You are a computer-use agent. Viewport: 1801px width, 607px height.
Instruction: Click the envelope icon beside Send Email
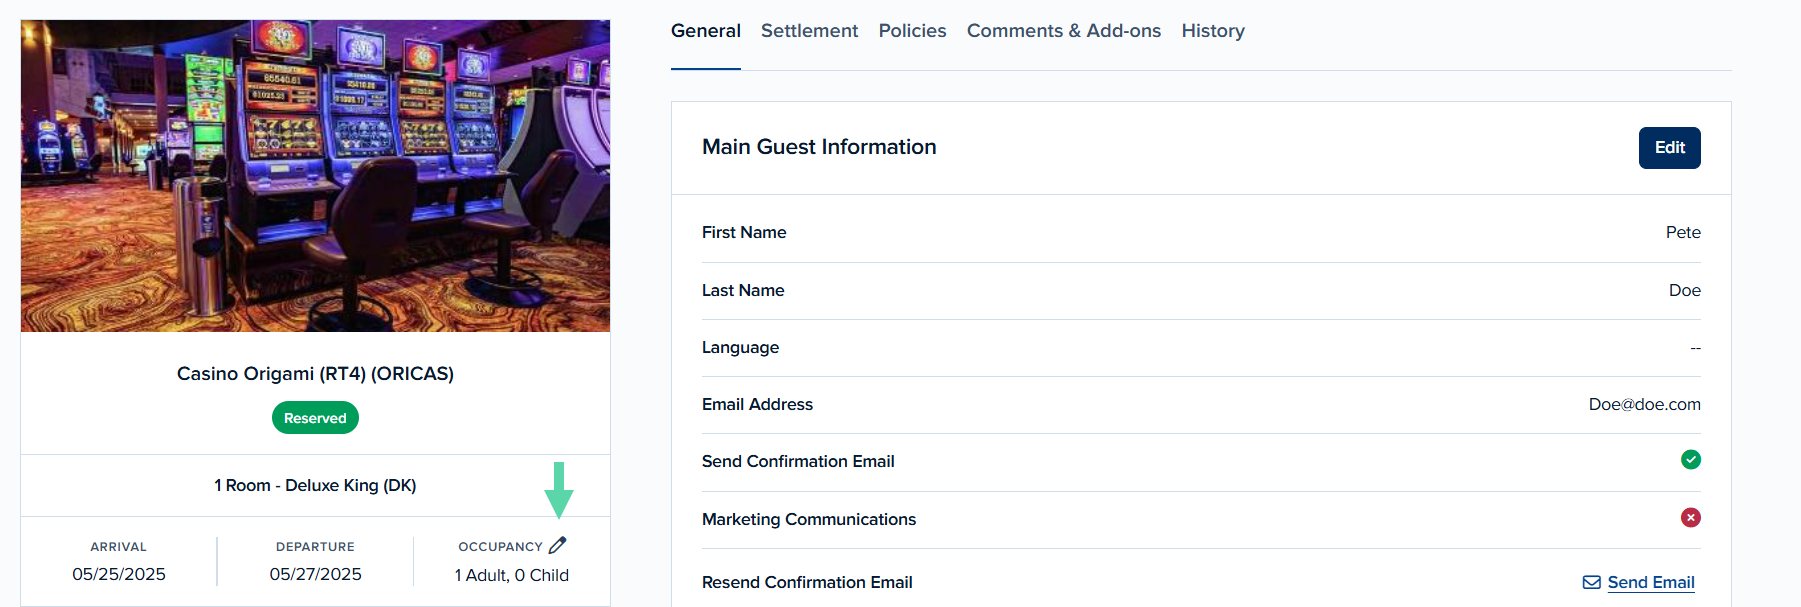pos(1591,582)
